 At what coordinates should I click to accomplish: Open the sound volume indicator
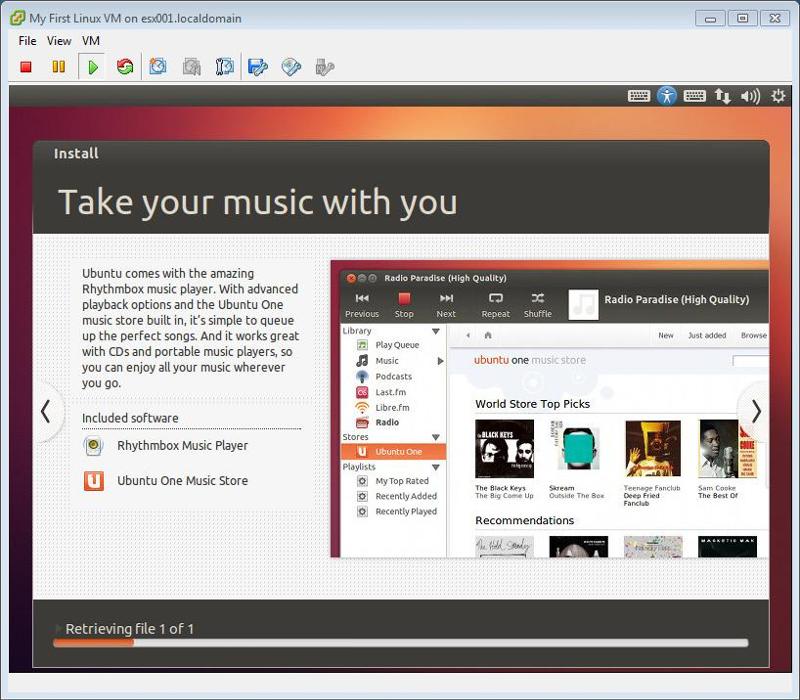coord(751,96)
